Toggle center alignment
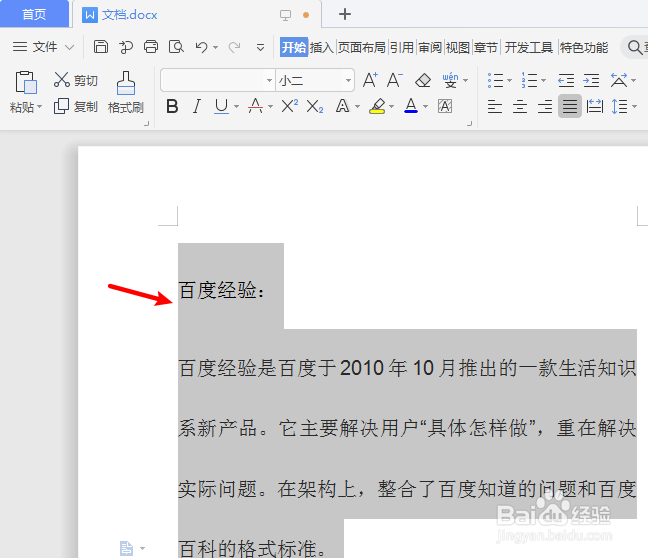This screenshot has width=648, height=558. 520,107
